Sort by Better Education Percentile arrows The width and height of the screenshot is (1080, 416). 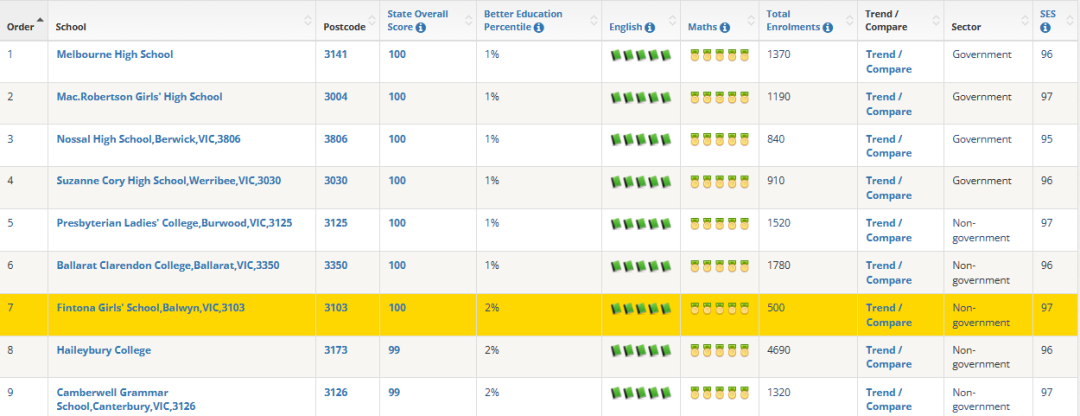click(x=594, y=21)
